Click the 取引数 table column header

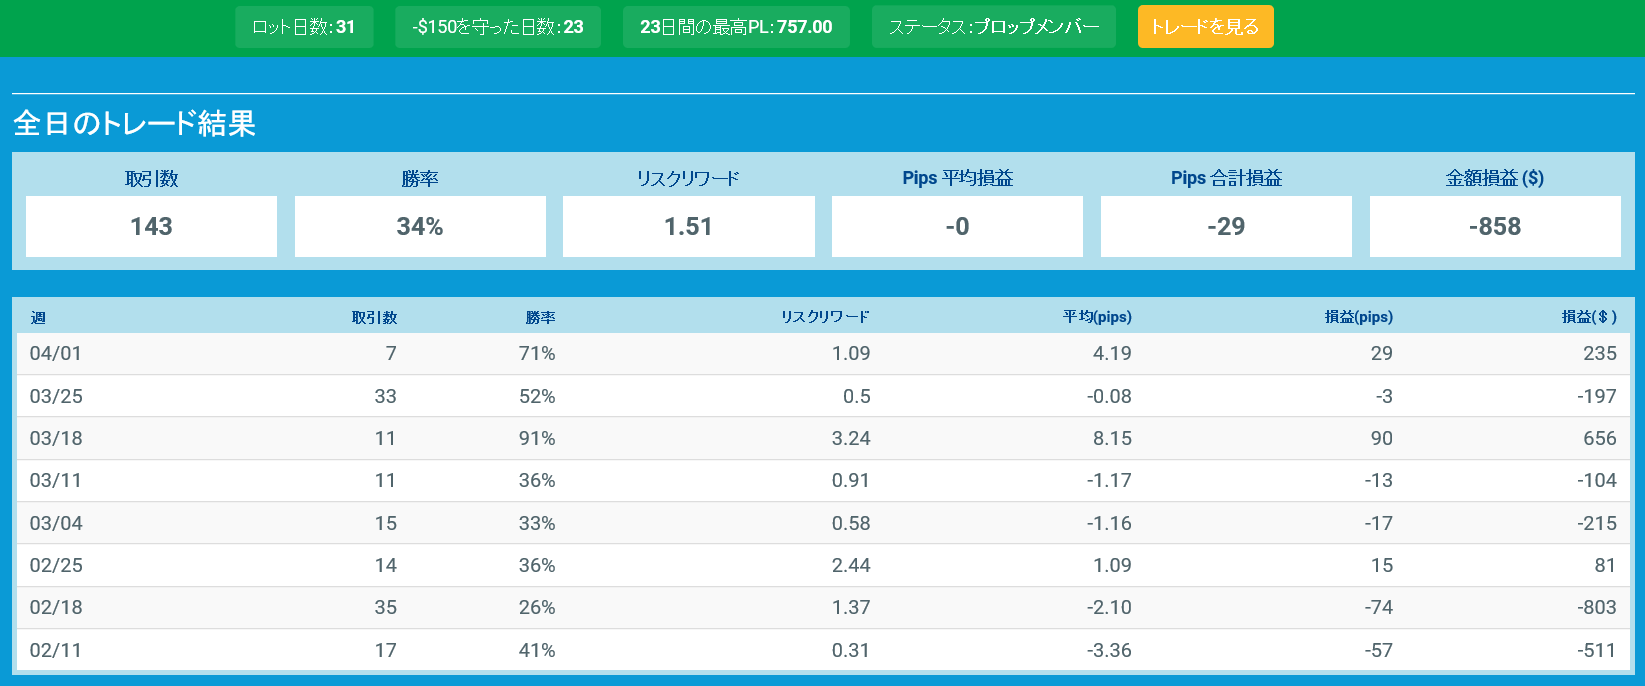pyautogui.click(x=374, y=317)
